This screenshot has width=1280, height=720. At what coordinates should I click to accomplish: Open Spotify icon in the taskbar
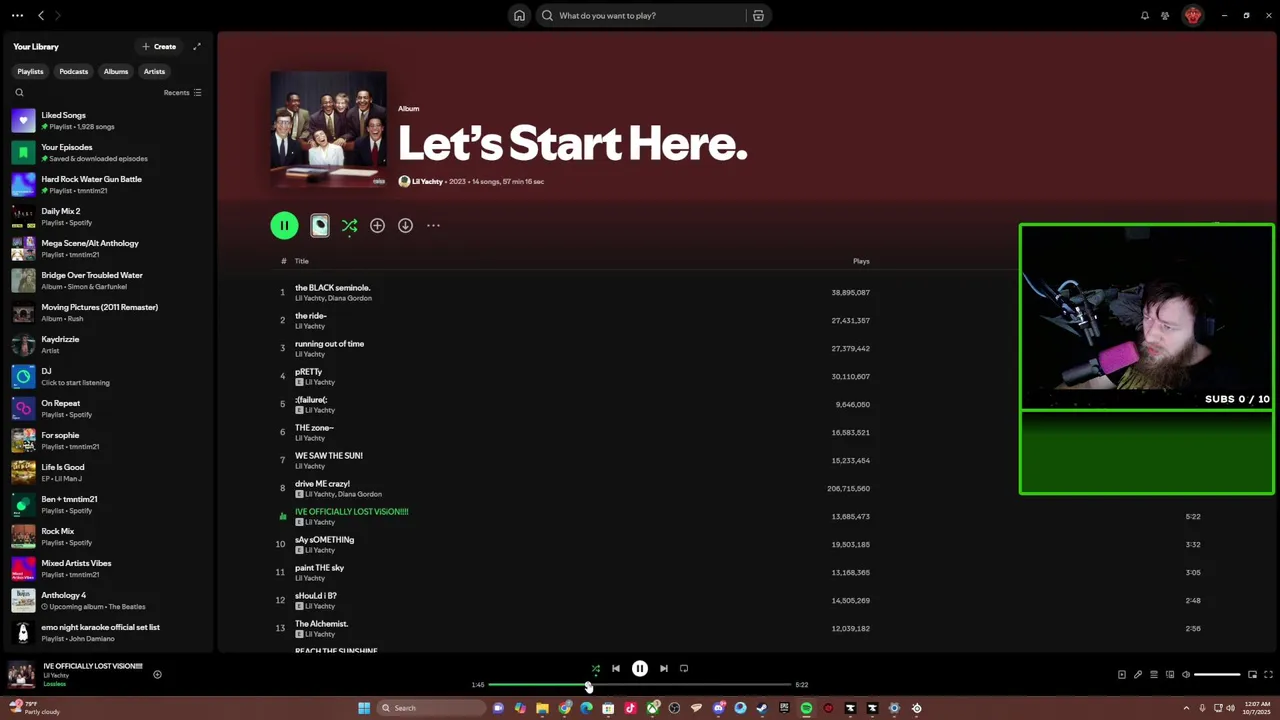tap(806, 708)
